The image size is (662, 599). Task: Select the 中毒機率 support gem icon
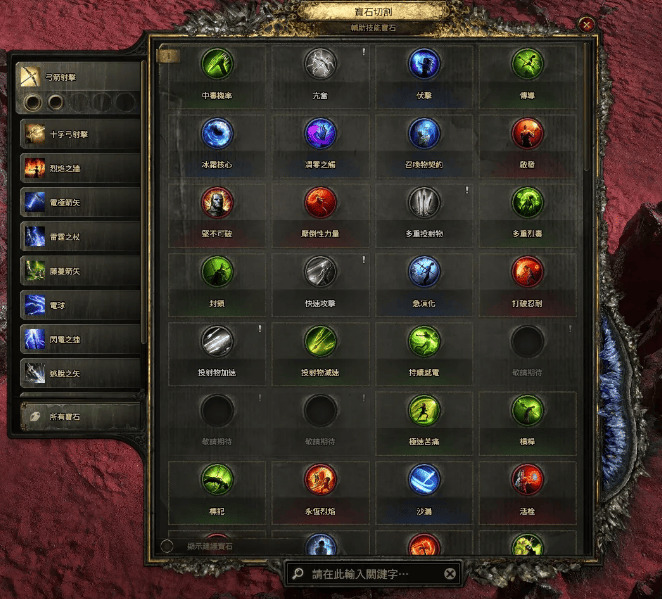click(217, 64)
